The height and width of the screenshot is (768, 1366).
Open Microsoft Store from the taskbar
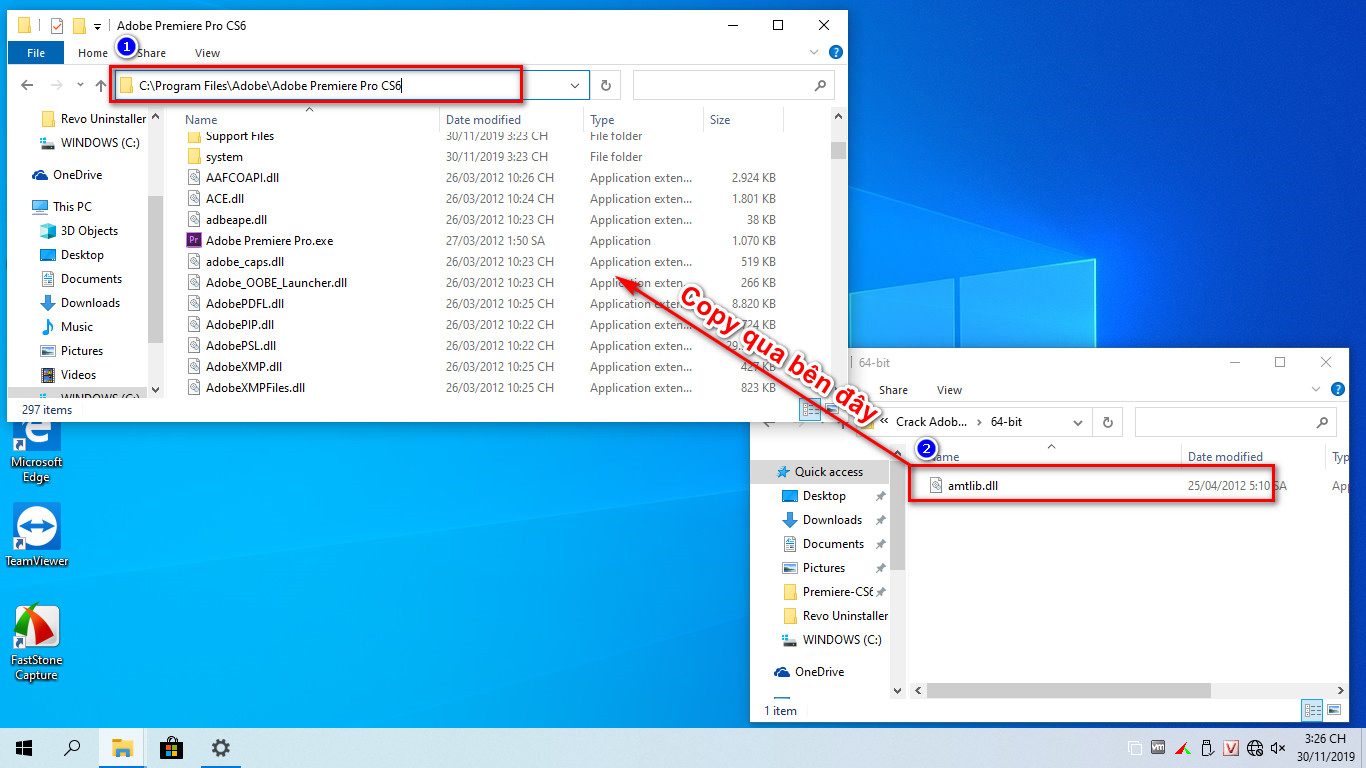(171, 748)
